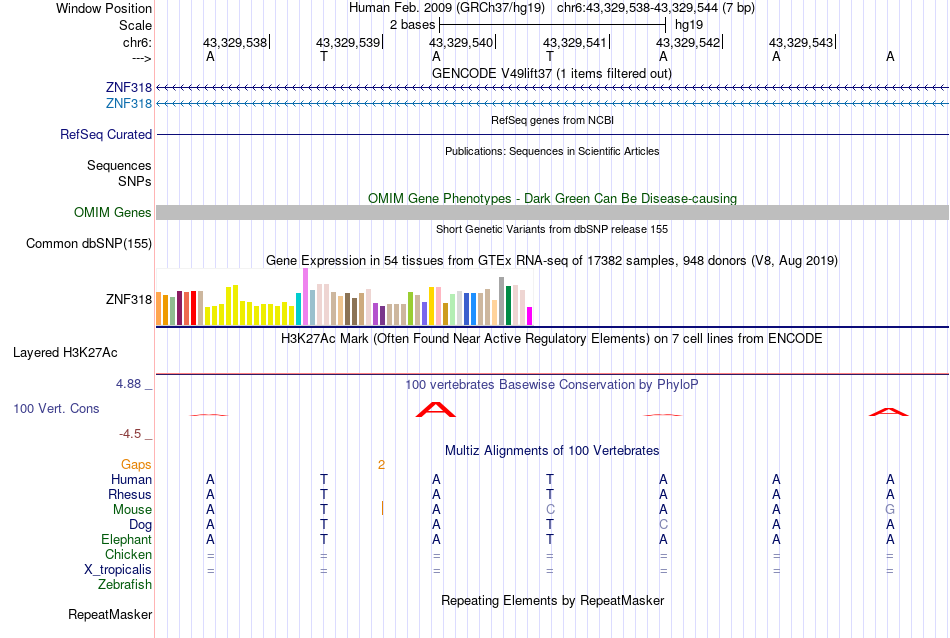Click the -4.5 PhyloP lower limit
The width and height of the screenshot is (950, 638).
coord(130,434)
